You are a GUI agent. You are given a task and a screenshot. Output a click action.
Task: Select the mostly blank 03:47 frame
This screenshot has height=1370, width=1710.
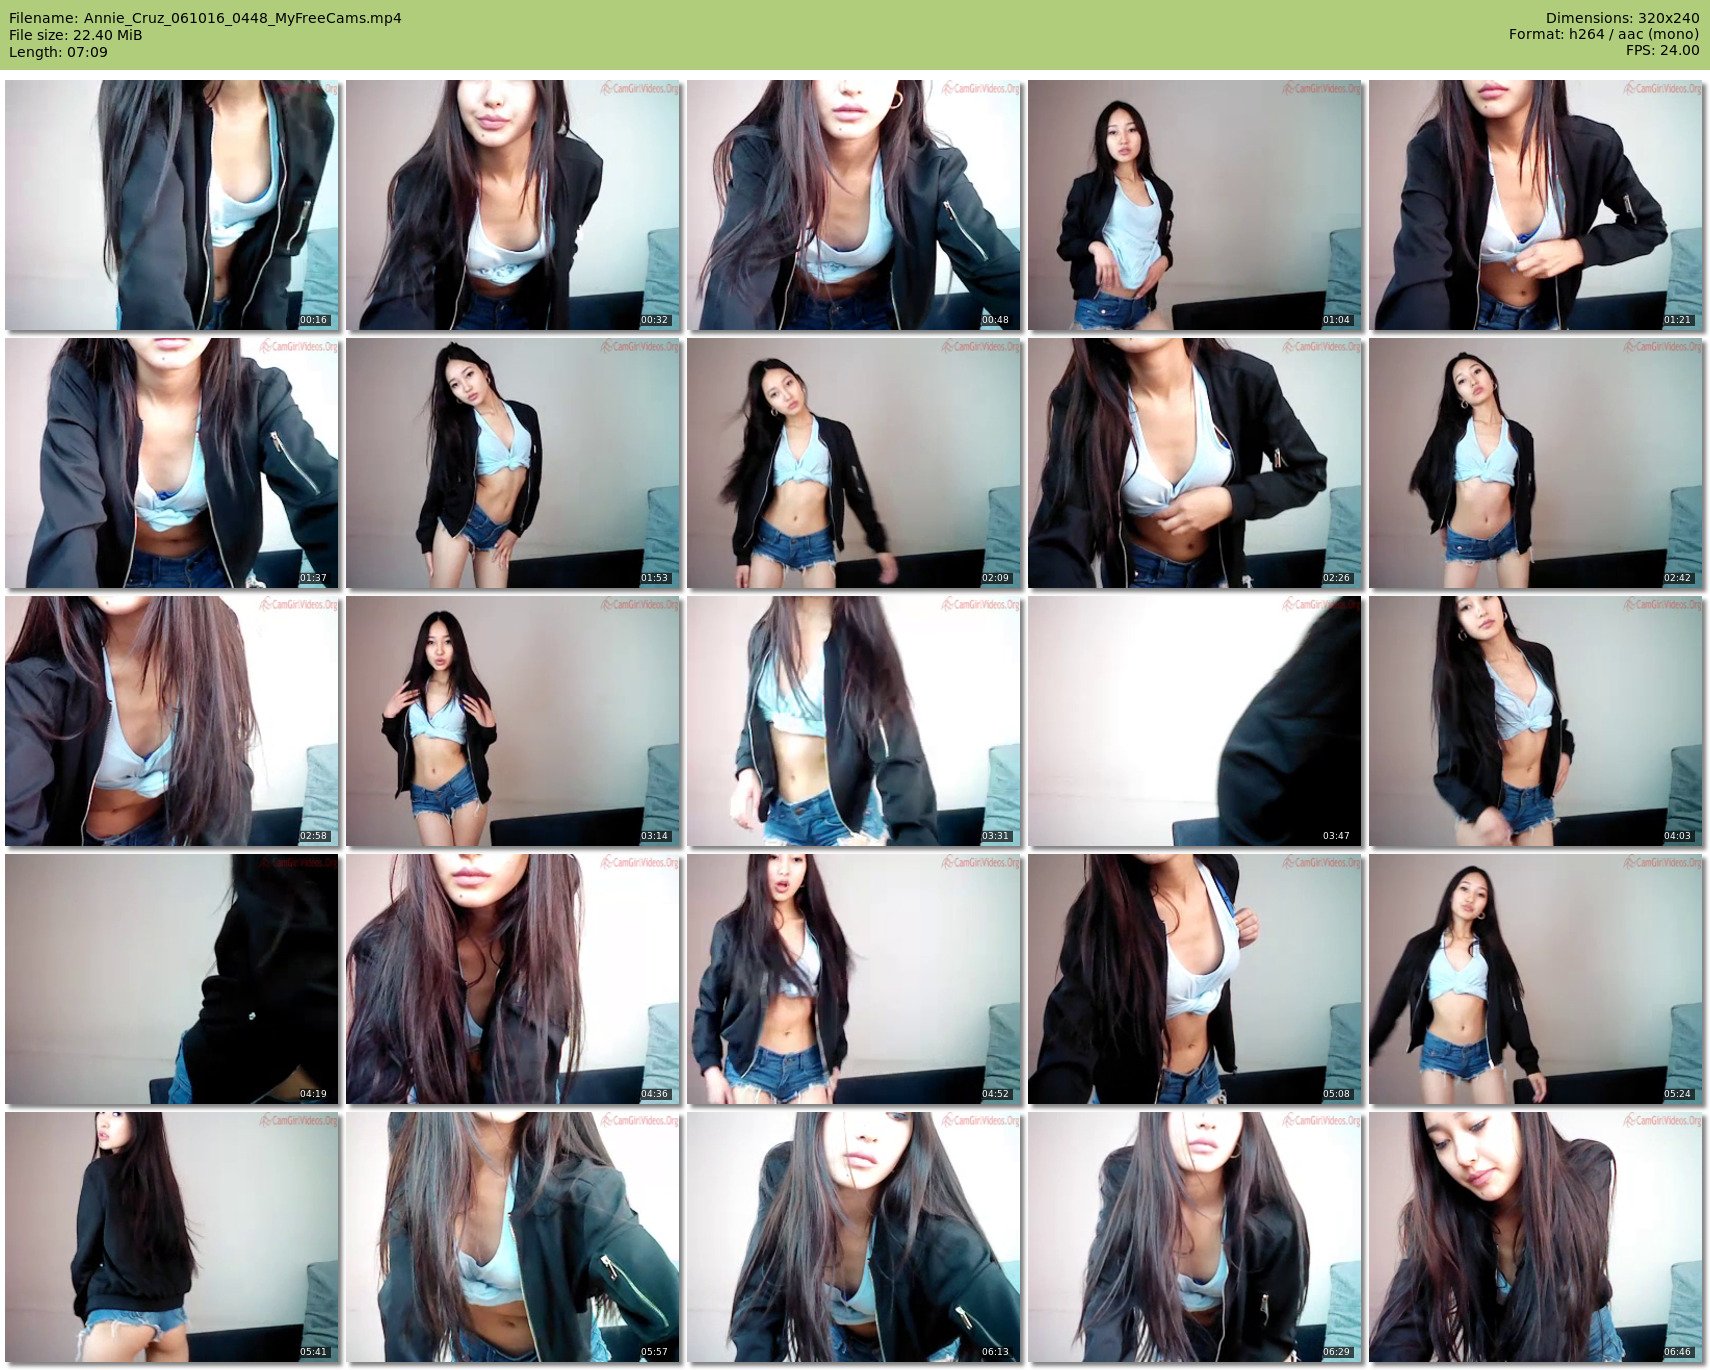(x=1195, y=721)
